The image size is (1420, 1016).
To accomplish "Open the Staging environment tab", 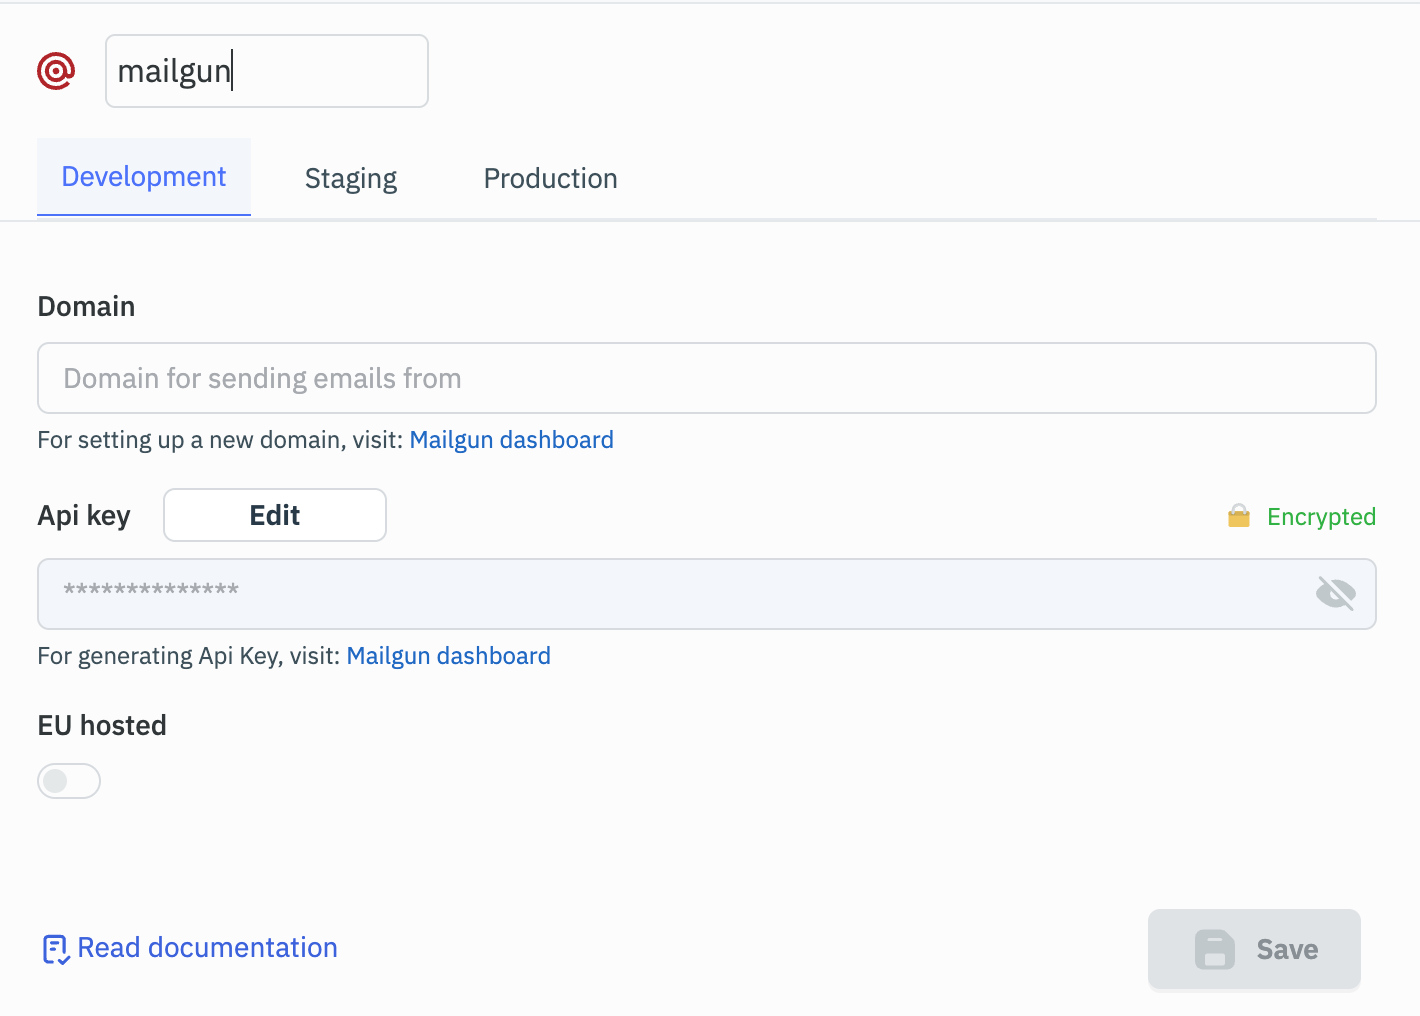I will coord(350,179).
